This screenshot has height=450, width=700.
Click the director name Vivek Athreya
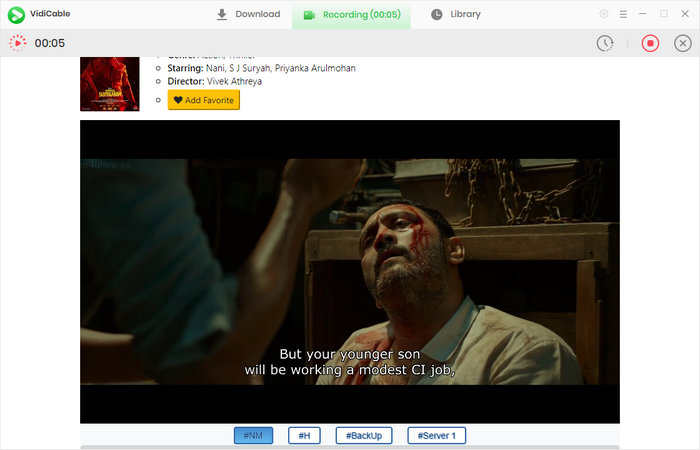(234, 81)
